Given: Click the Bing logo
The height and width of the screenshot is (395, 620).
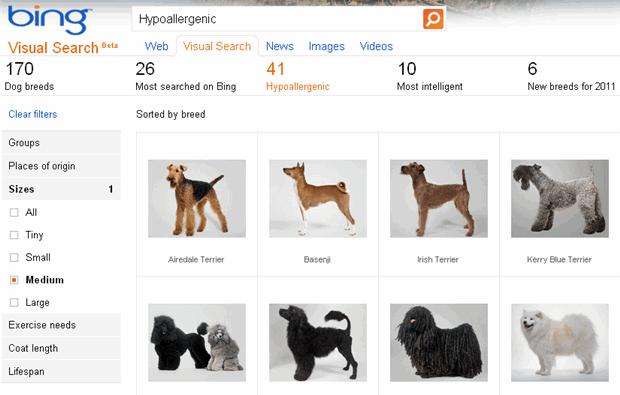Looking at the screenshot, I should click(x=50, y=19).
